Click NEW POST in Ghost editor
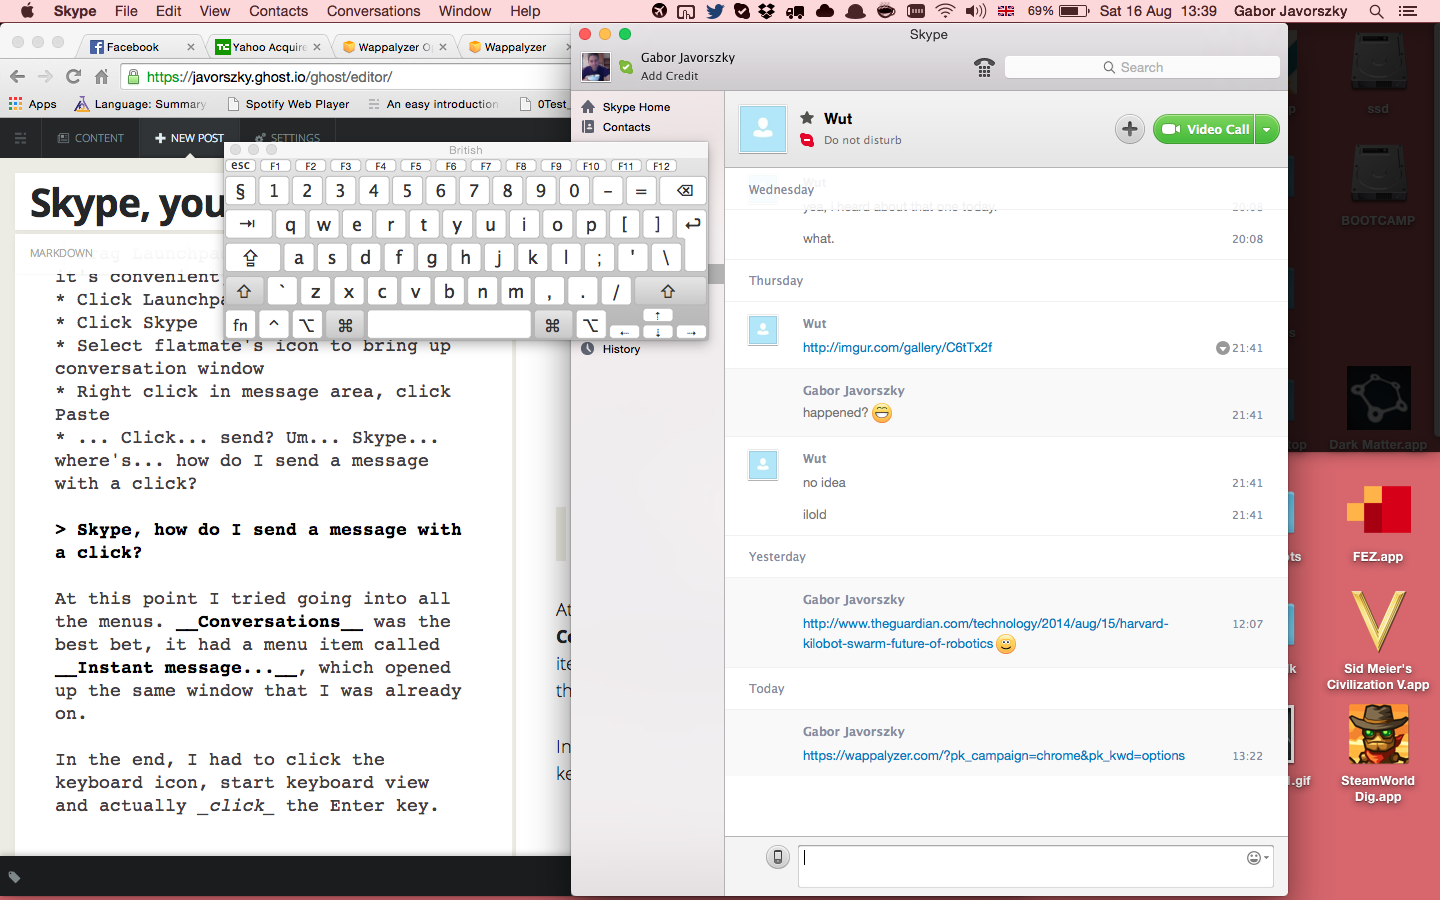 (189, 138)
